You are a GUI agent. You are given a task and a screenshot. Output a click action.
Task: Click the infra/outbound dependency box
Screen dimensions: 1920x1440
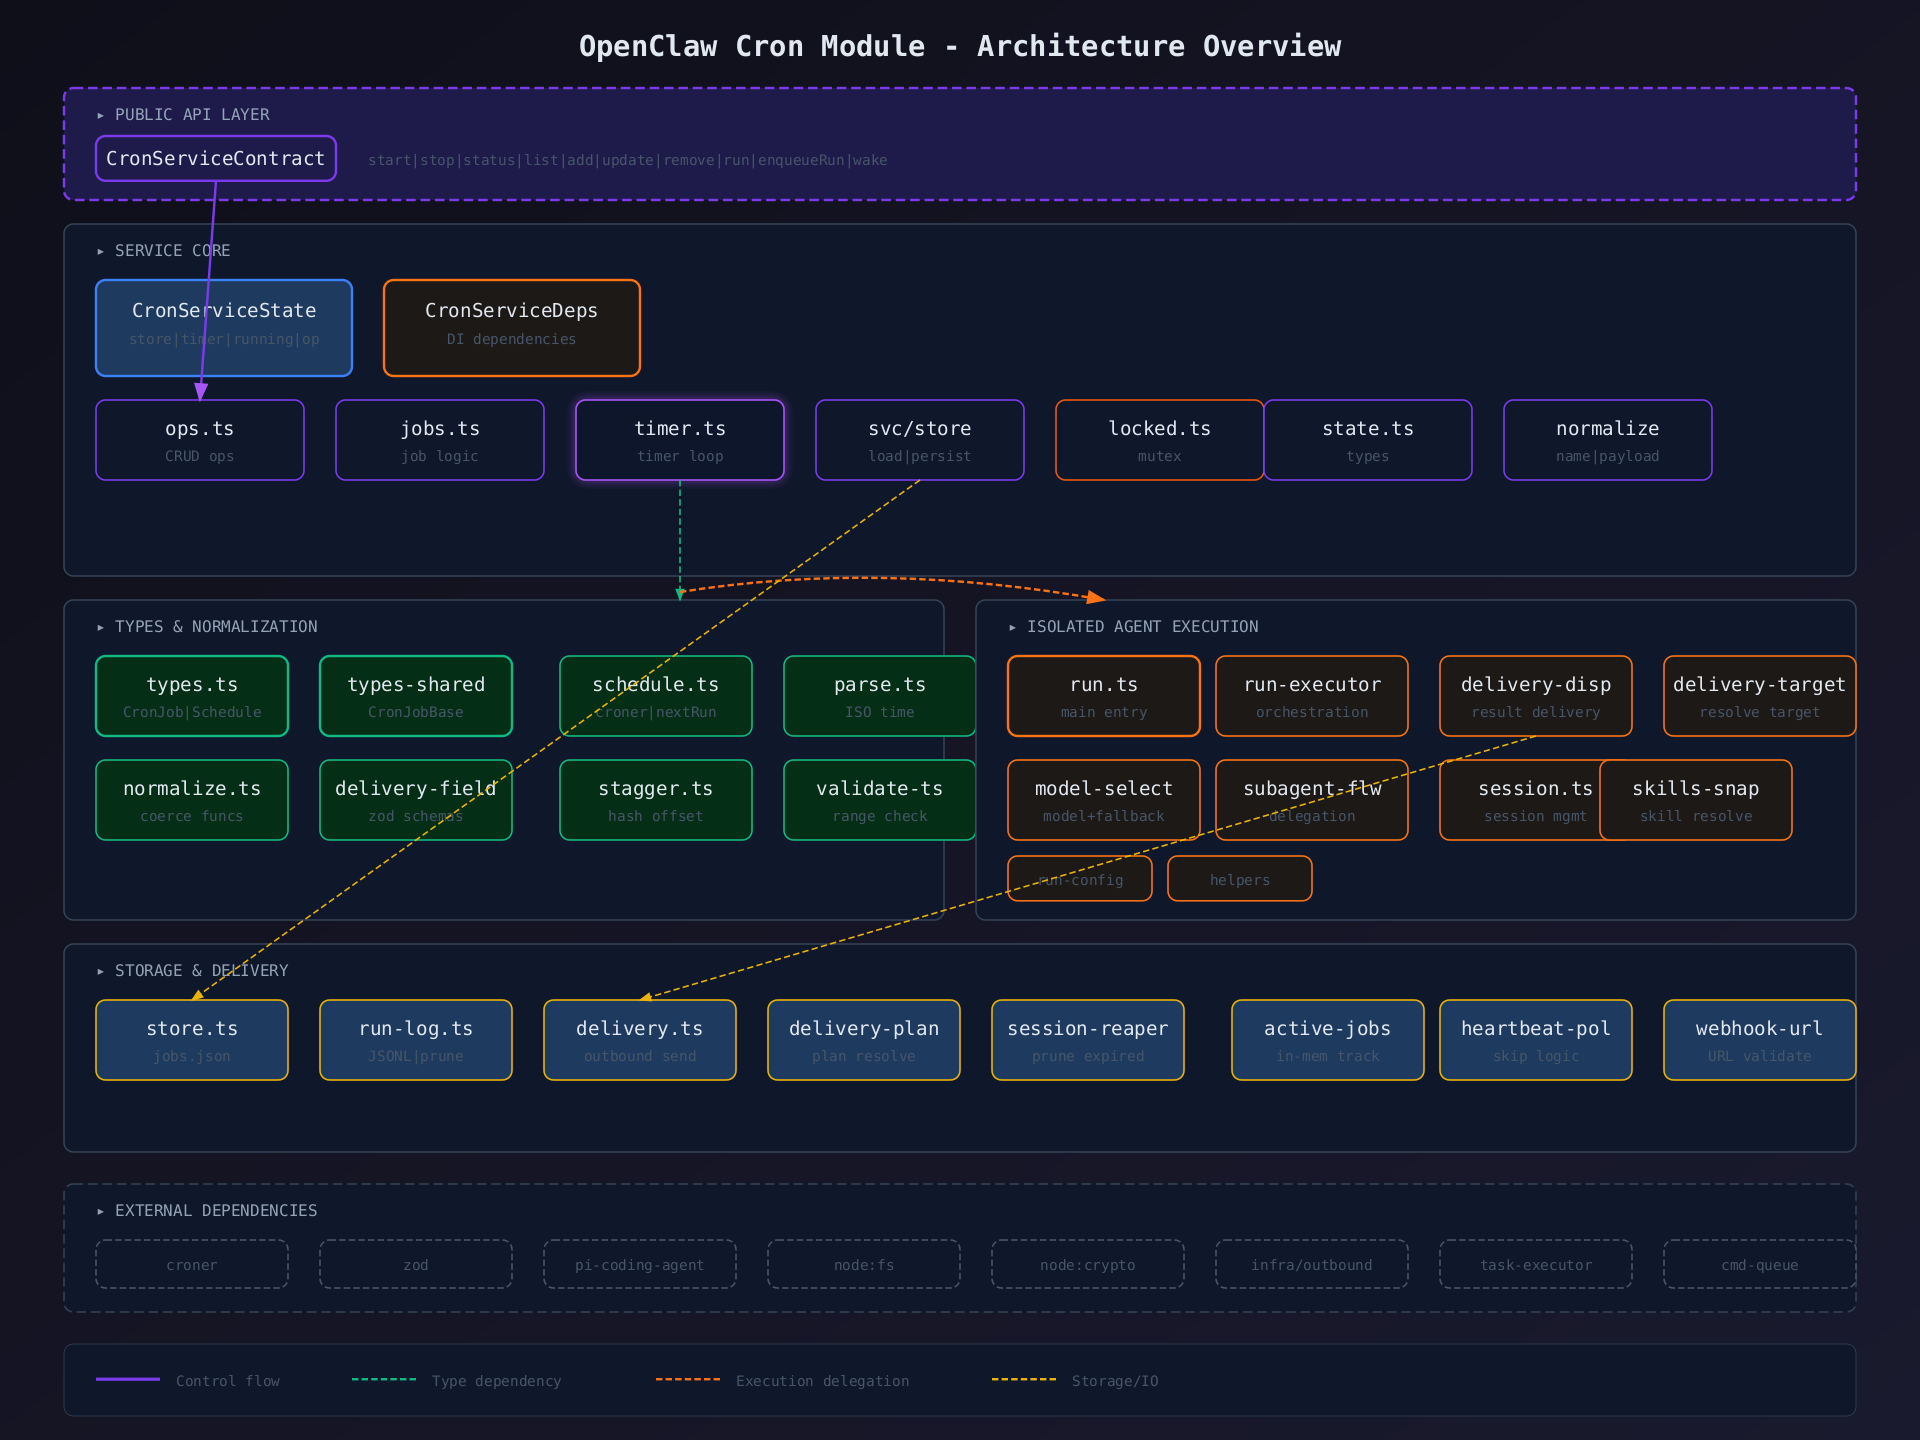(x=1312, y=1264)
